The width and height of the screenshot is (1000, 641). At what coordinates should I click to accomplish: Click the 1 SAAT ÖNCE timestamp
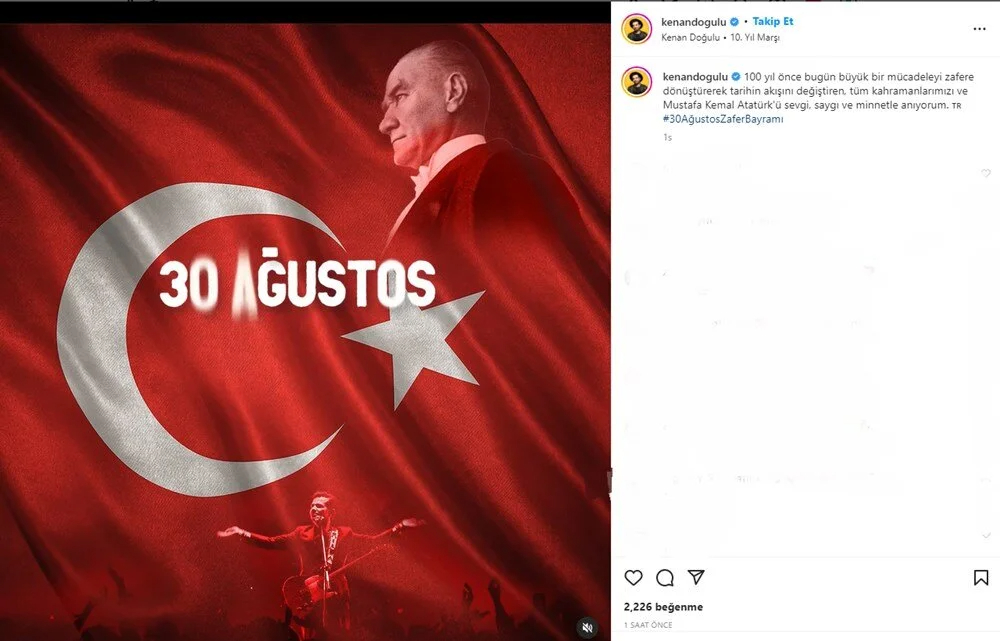(648, 625)
